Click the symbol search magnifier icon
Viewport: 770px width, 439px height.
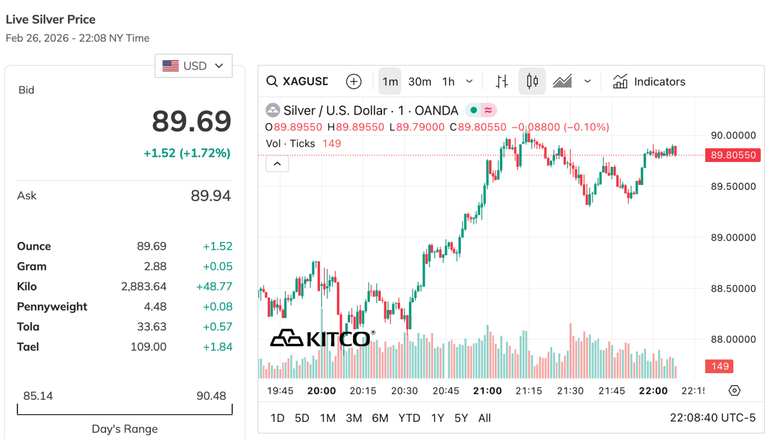coord(272,82)
